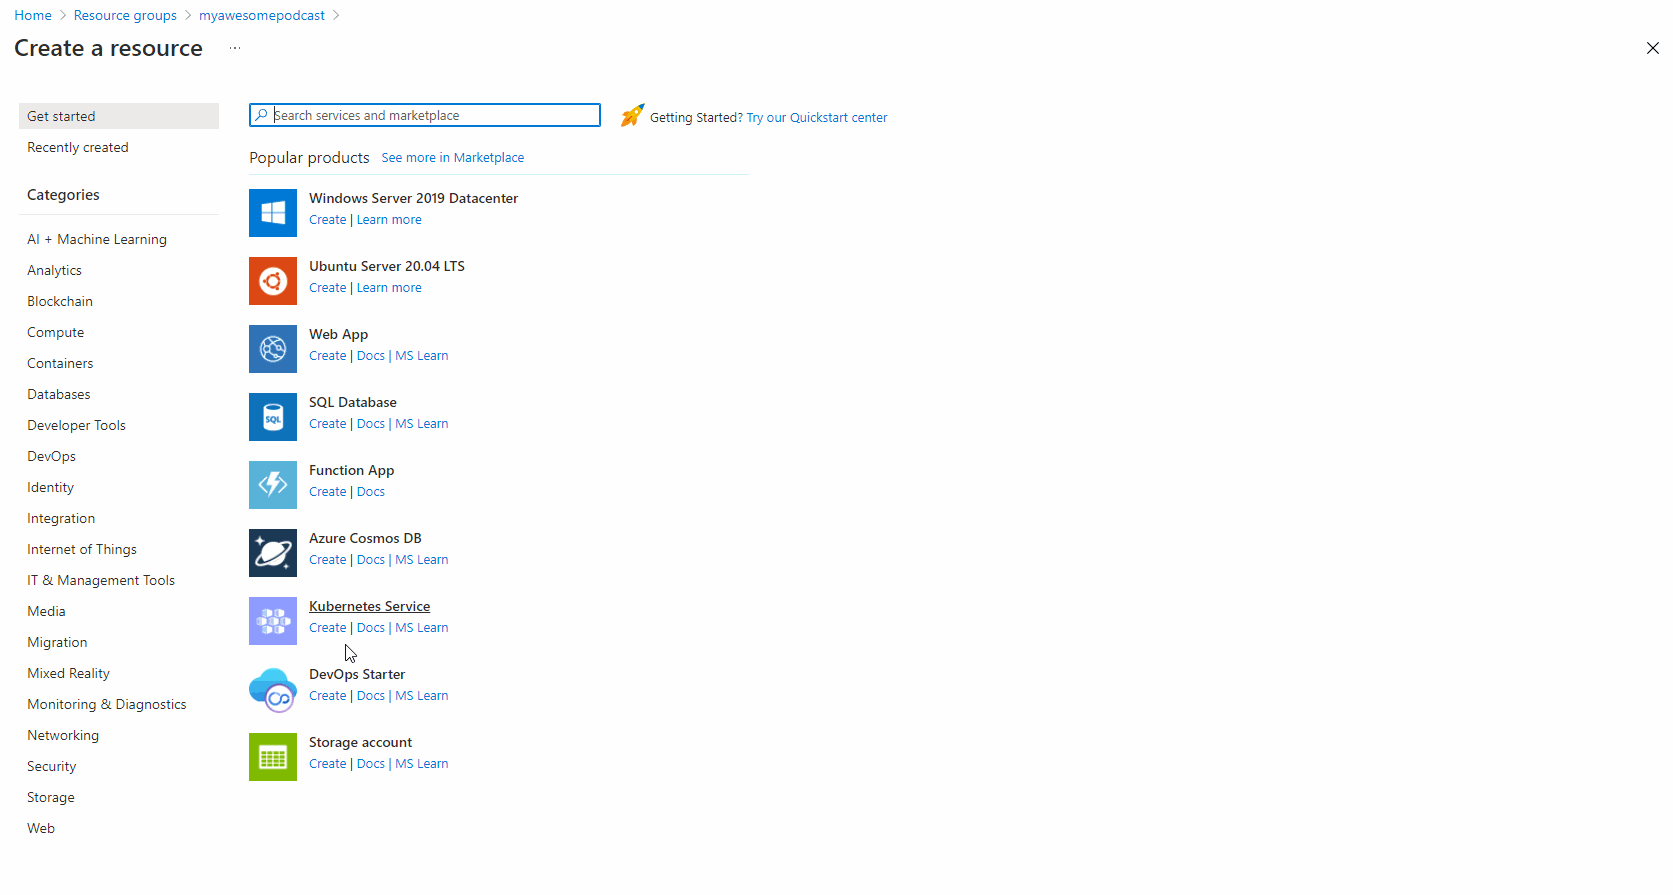Click Create under DevOps Starter
The height and width of the screenshot is (895, 1673).
(x=328, y=696)
